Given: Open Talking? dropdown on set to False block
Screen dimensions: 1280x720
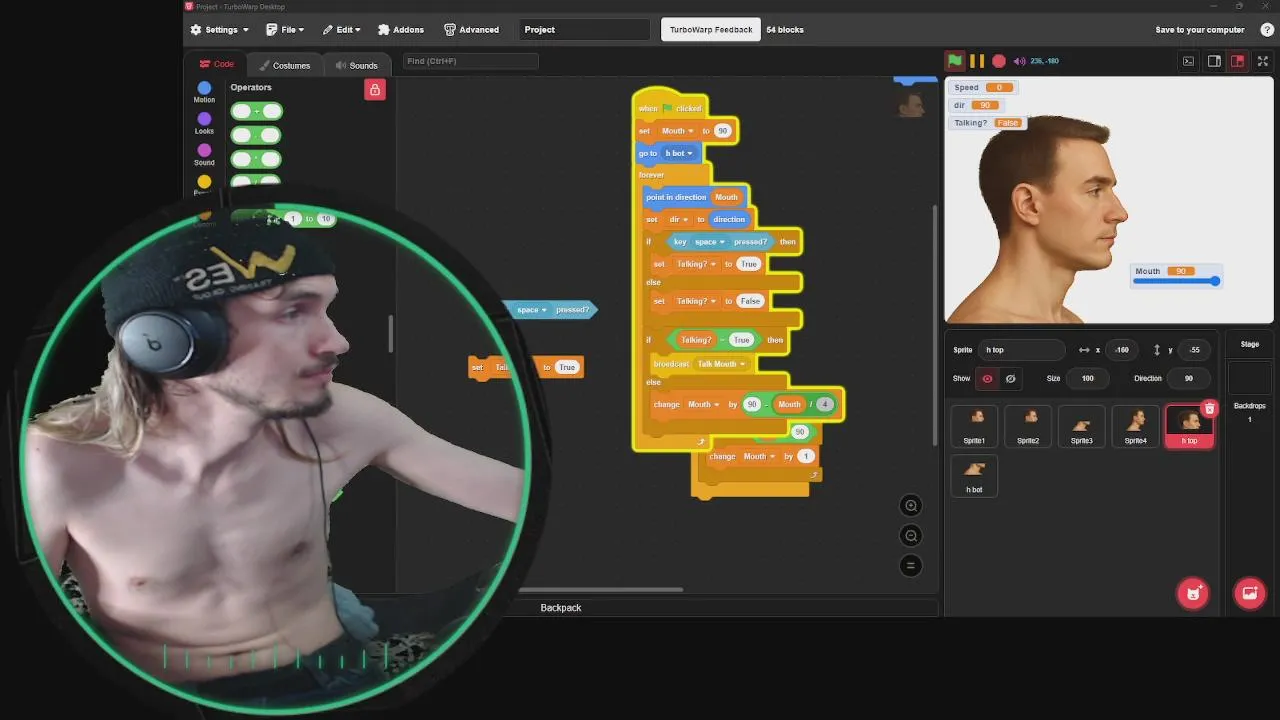Looking at the screenshot, I should 697,301.
